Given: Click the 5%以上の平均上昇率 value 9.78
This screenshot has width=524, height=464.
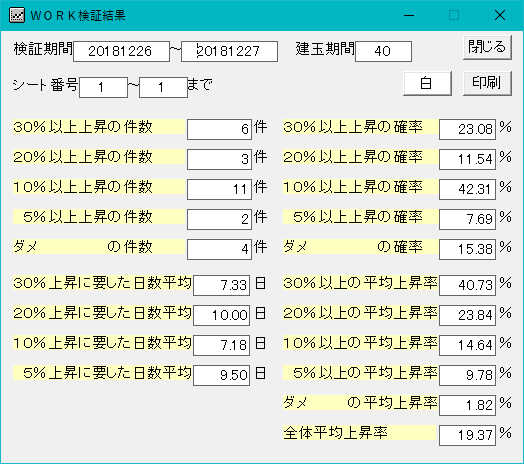Looking at the screenshot, I should (x=467, y=375).
